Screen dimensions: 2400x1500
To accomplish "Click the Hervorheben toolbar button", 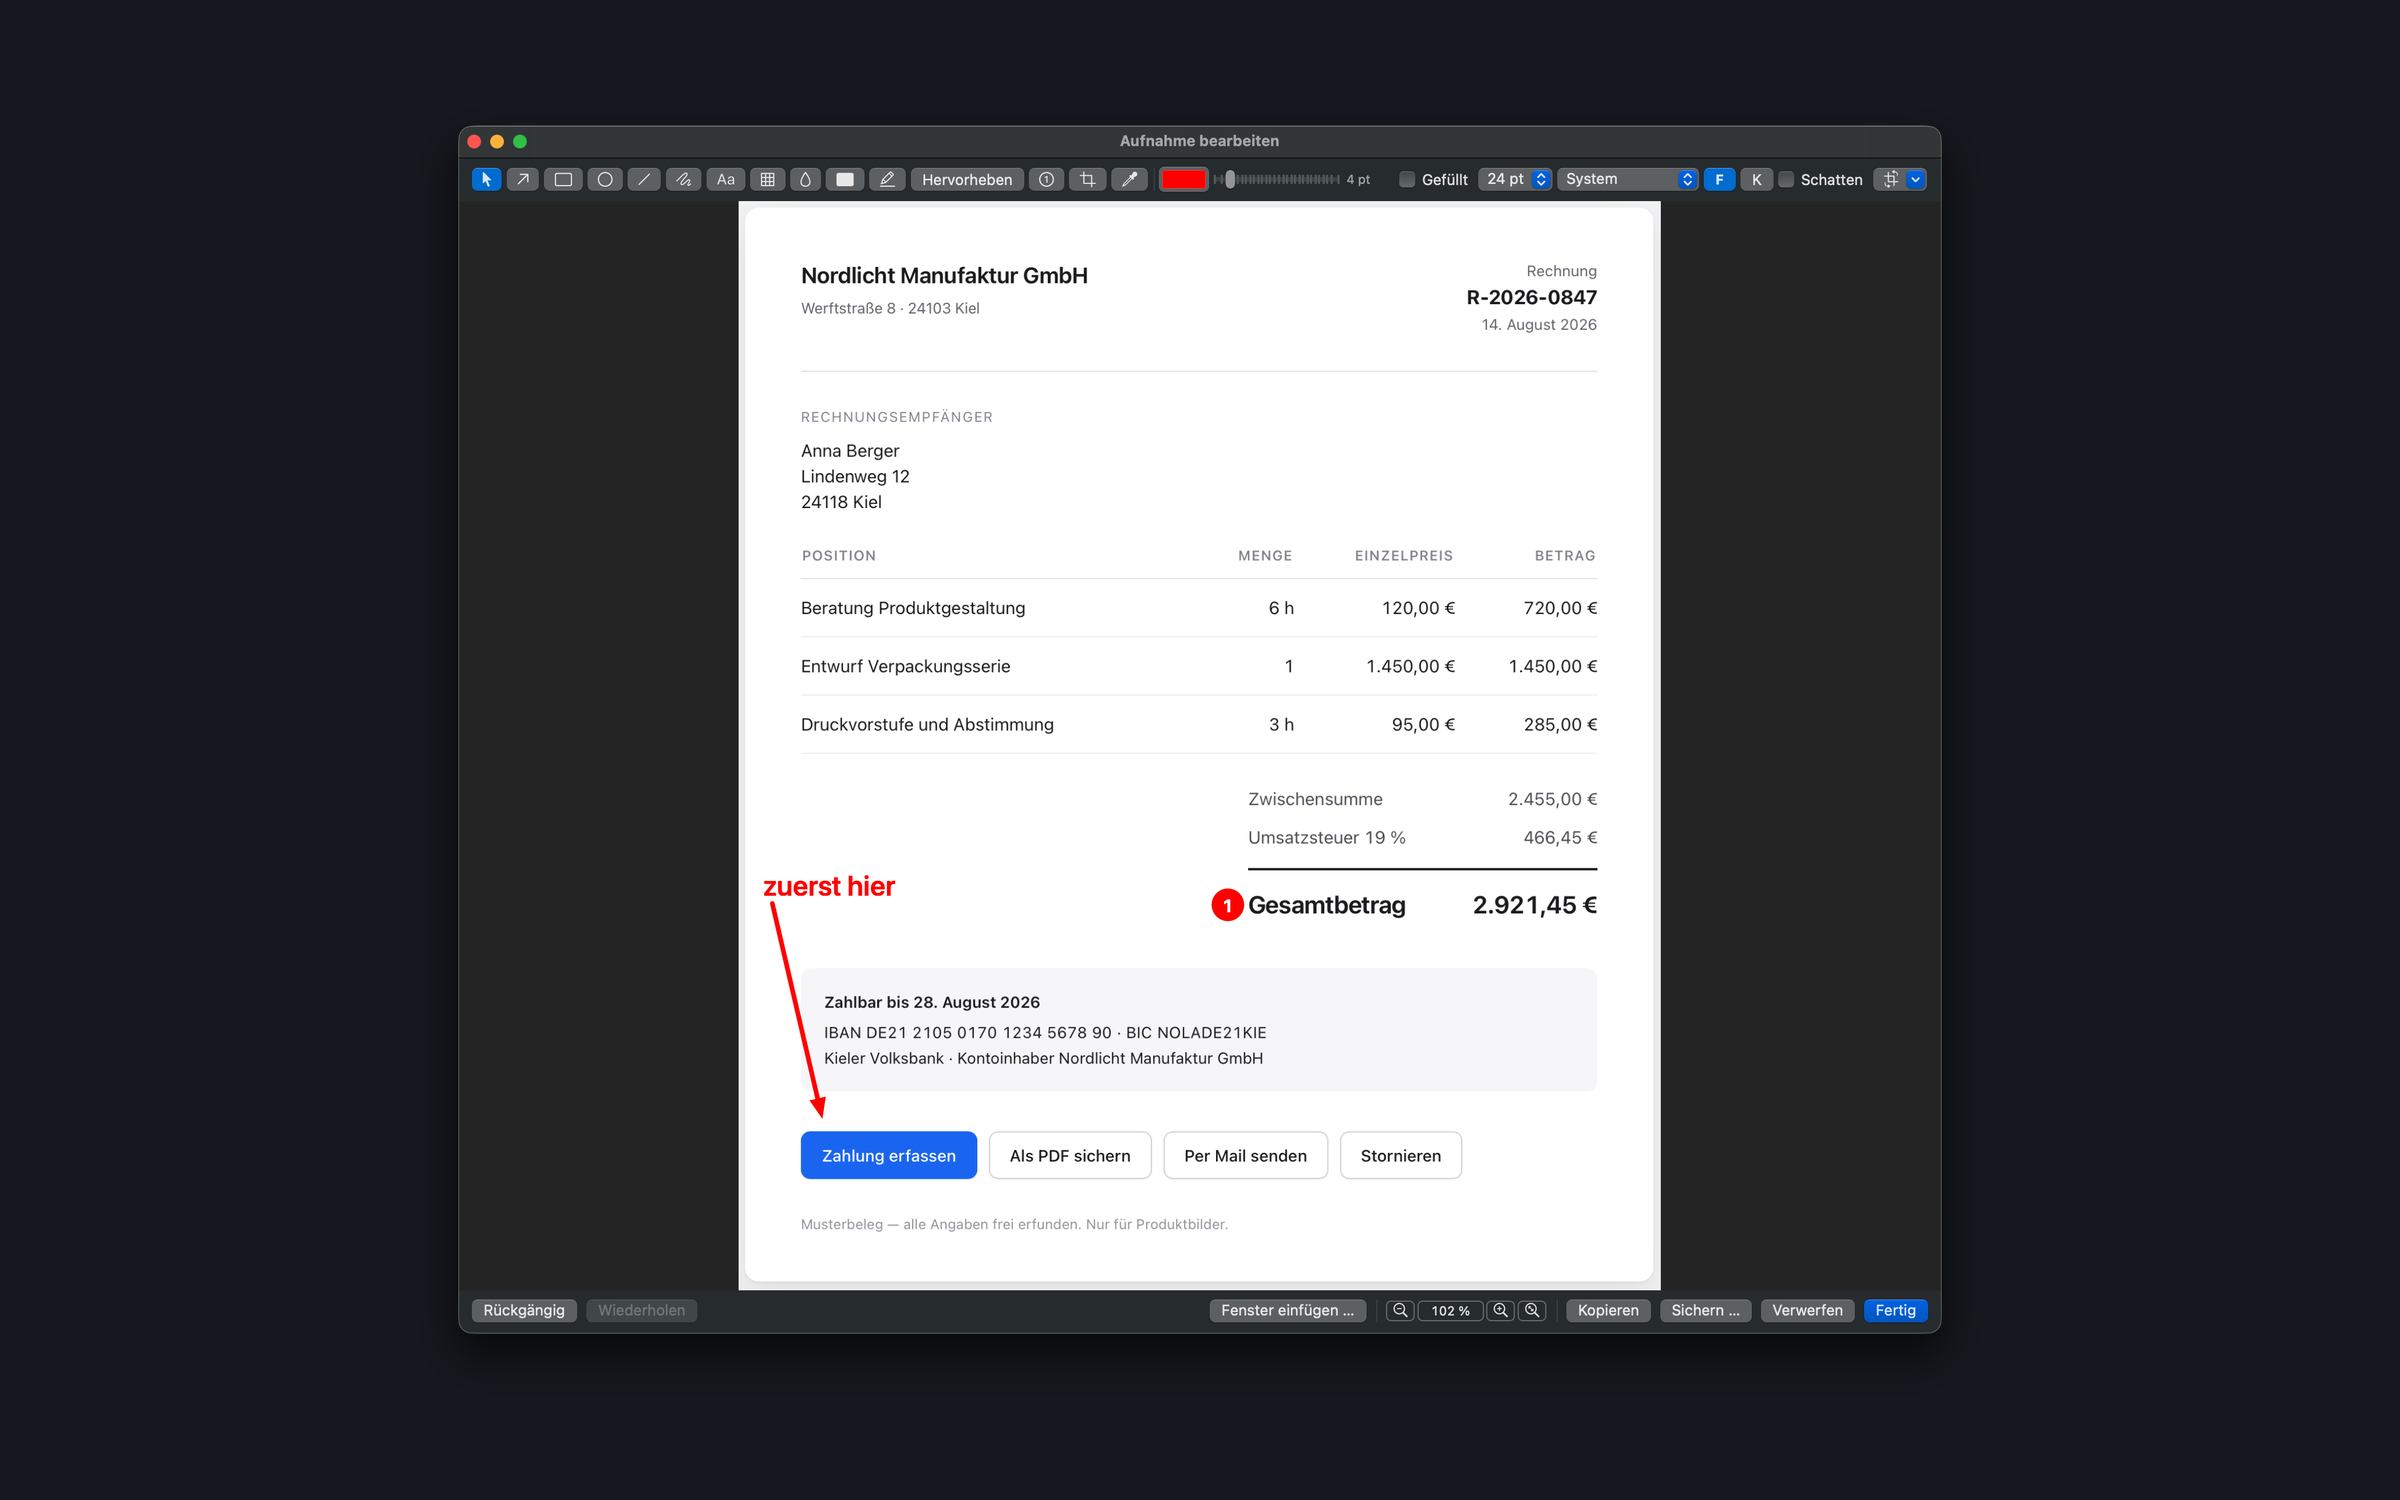I will (x=967, y=180).
